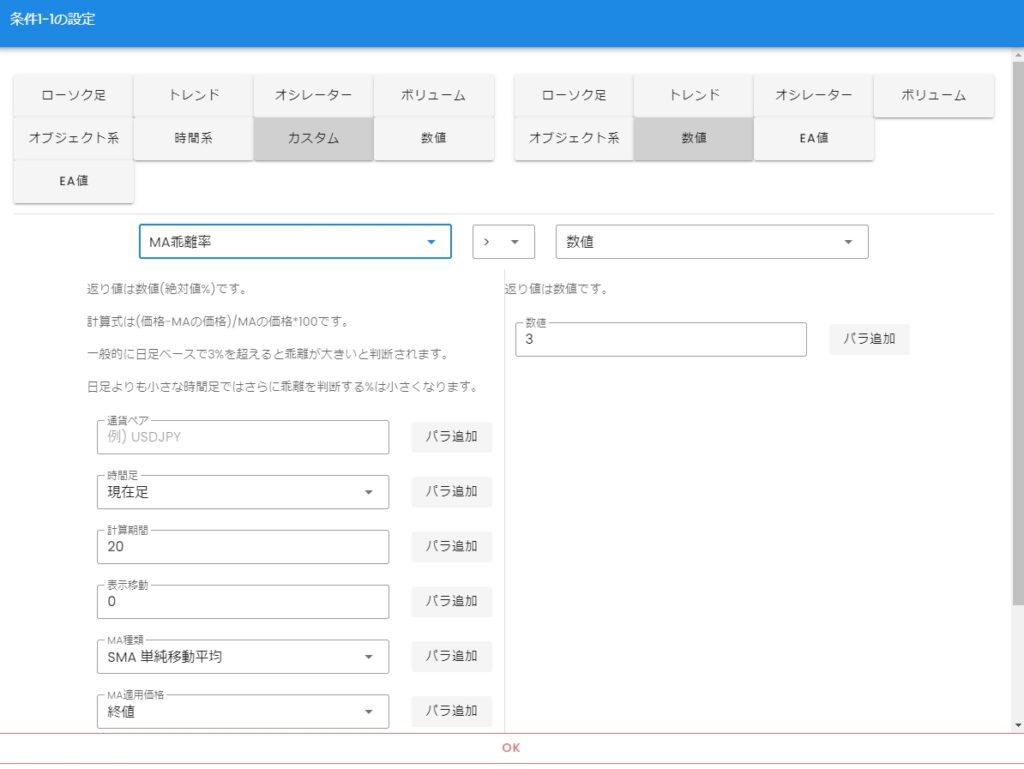Select left ローソク足 category tab

click(73, 95)
